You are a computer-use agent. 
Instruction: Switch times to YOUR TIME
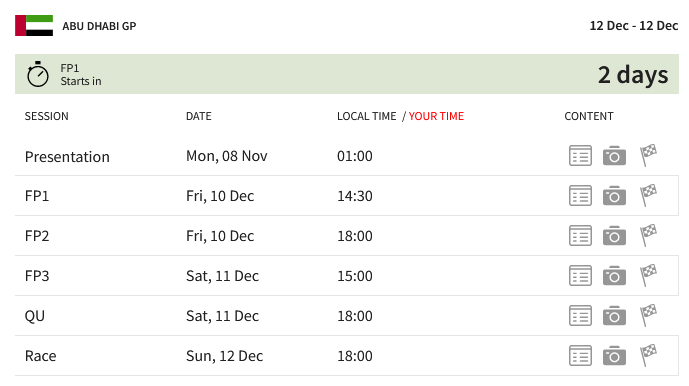(x=436, y=116)
